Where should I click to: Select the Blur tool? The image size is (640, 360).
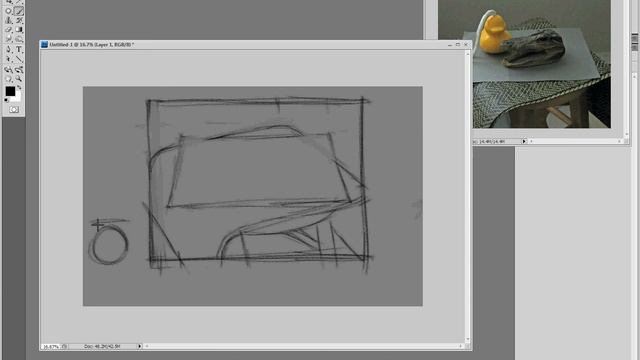[x=8, y=39]
